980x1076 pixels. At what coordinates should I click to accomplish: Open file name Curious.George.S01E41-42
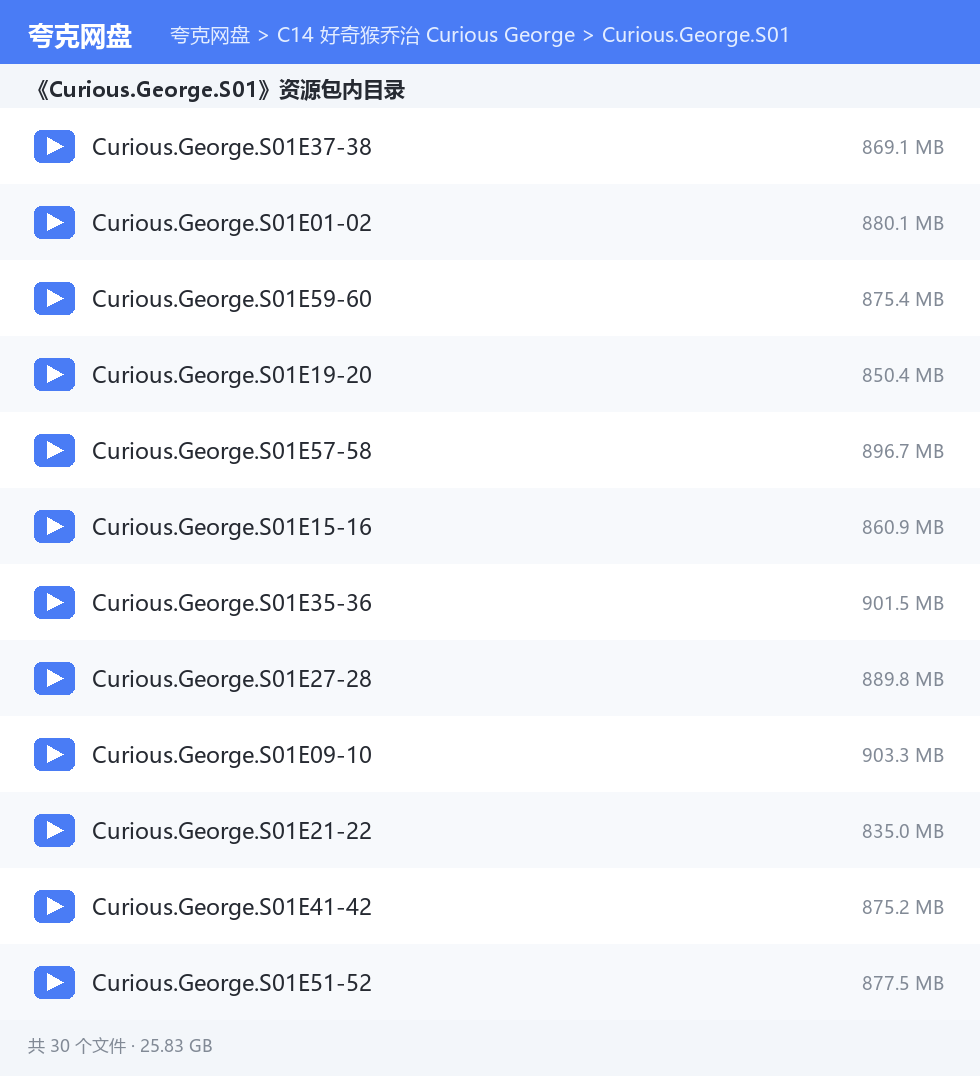tap(232, 907)
